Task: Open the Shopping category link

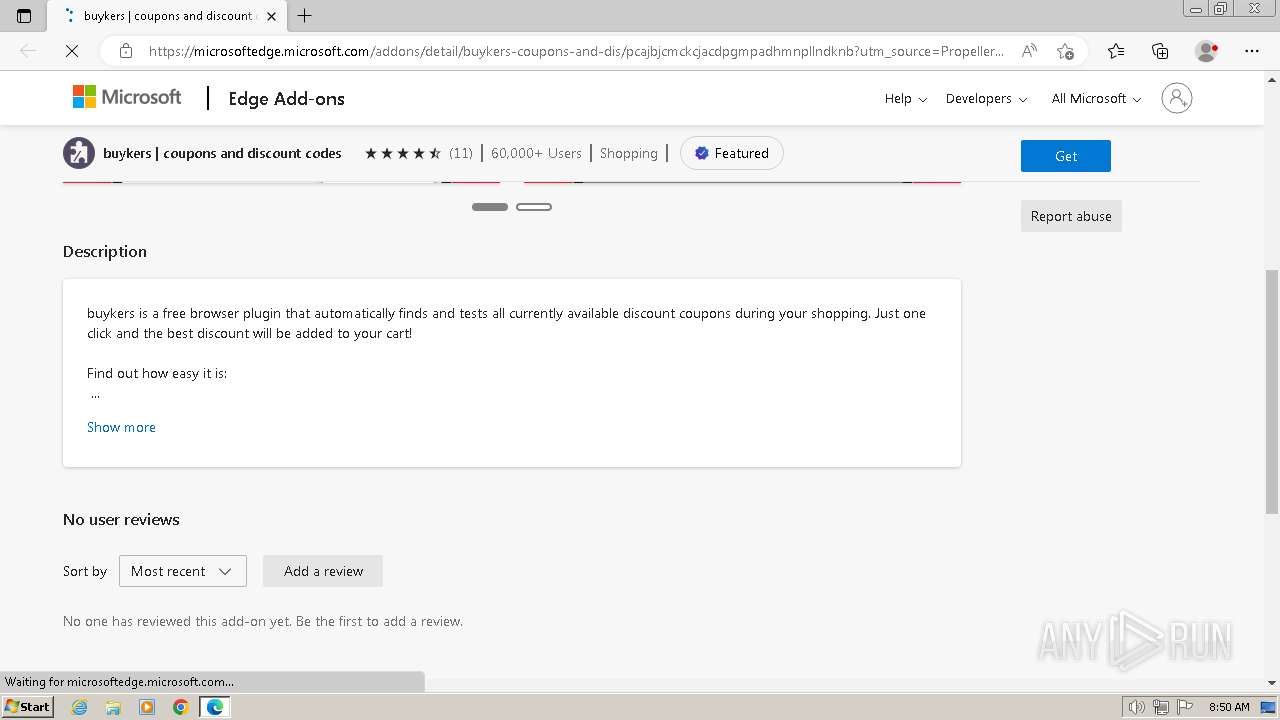Action: [x=629, y=153]
